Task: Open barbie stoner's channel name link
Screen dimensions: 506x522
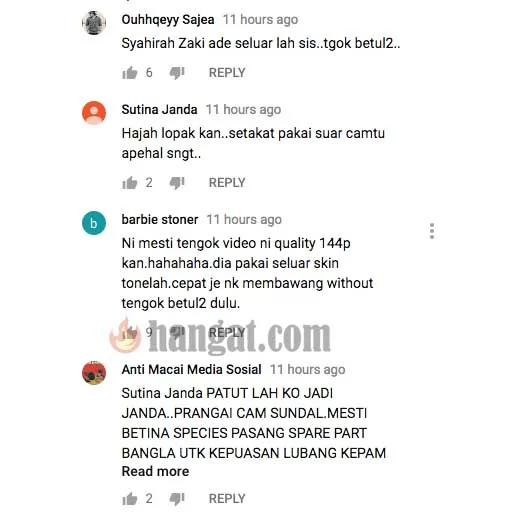Action: (160, 219)
